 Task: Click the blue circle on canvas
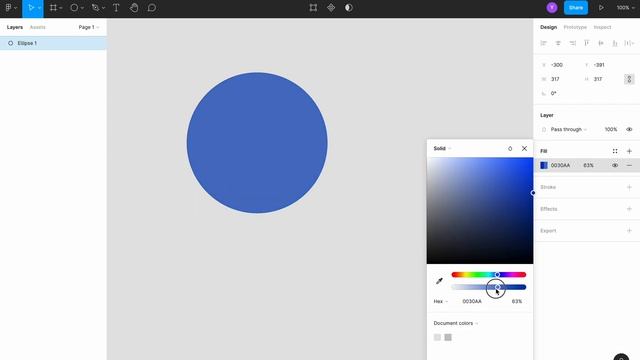[x=257, y=143]
